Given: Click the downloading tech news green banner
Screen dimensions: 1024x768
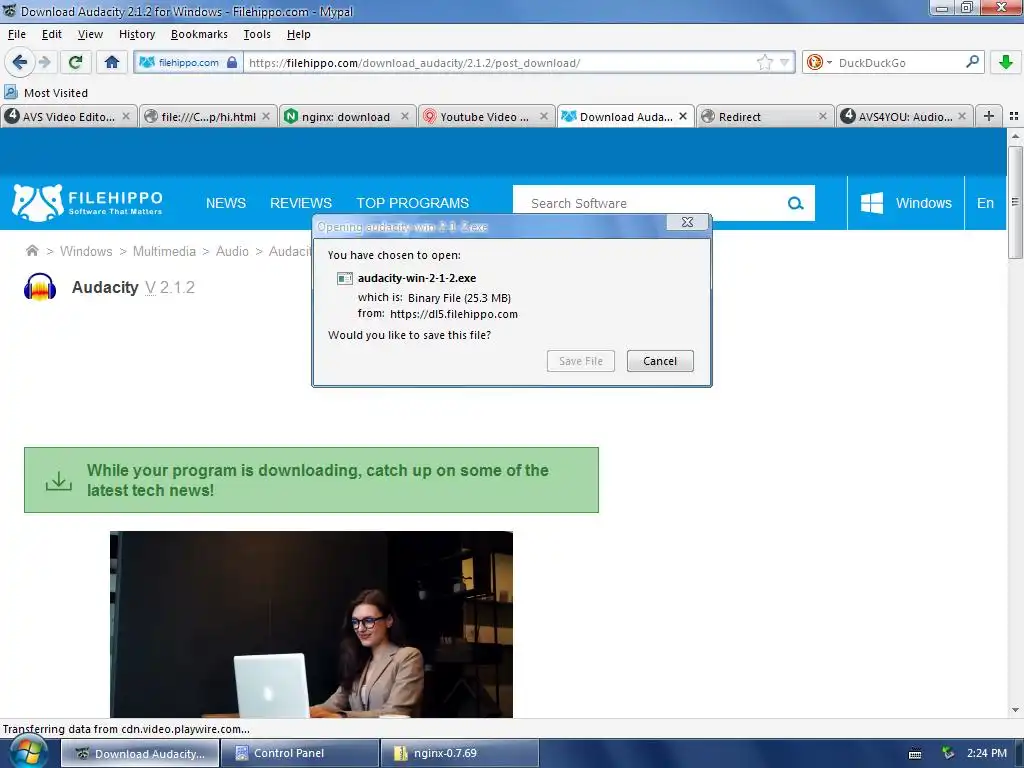Looking at the screenshot, I should 312,480.
